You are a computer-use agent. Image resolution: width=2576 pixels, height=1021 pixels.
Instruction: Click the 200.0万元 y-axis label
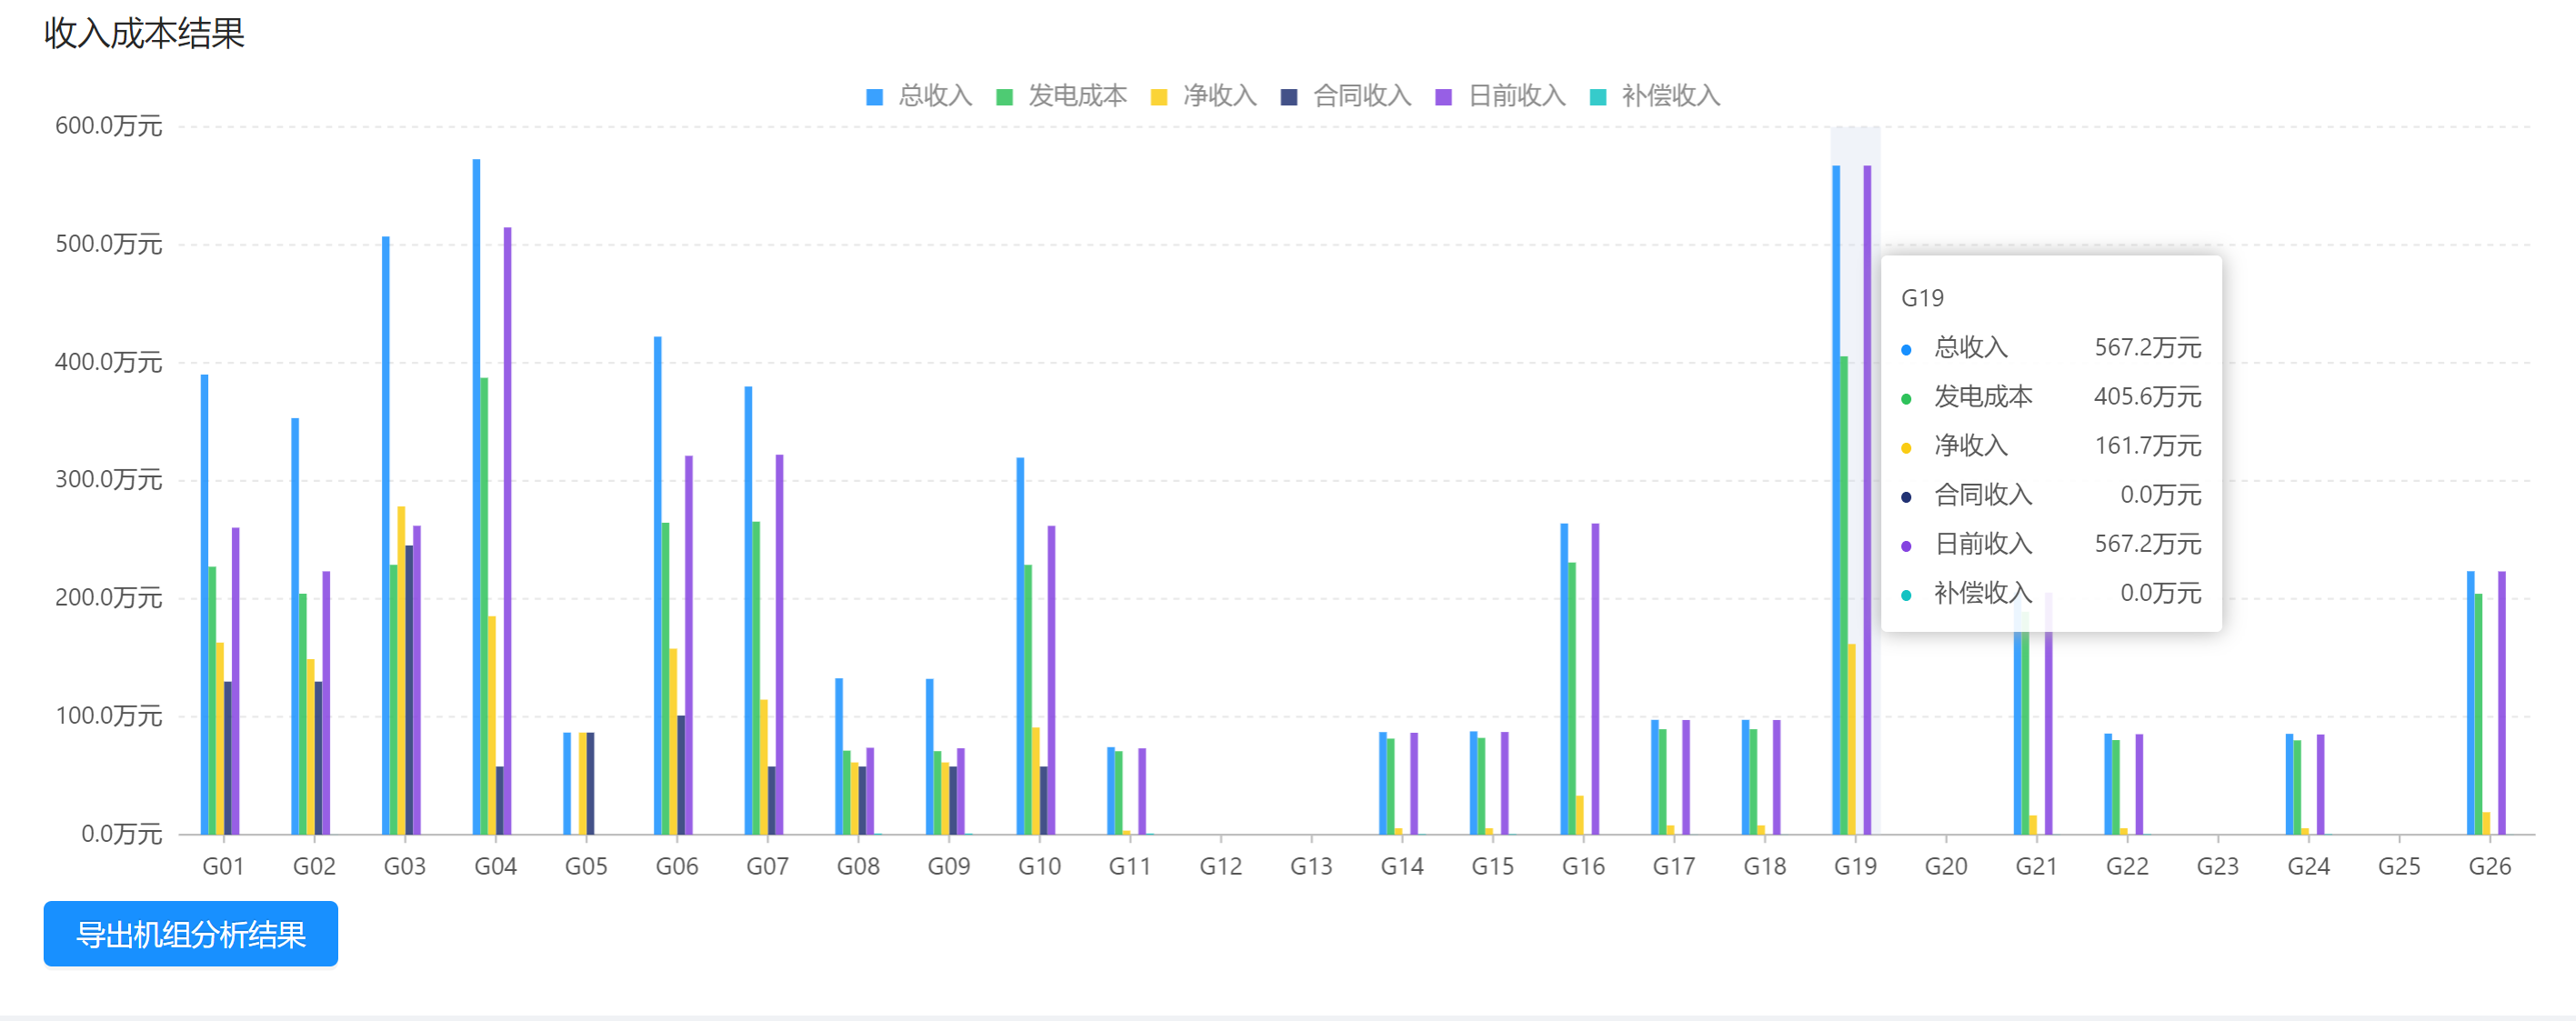click(108, 598)
